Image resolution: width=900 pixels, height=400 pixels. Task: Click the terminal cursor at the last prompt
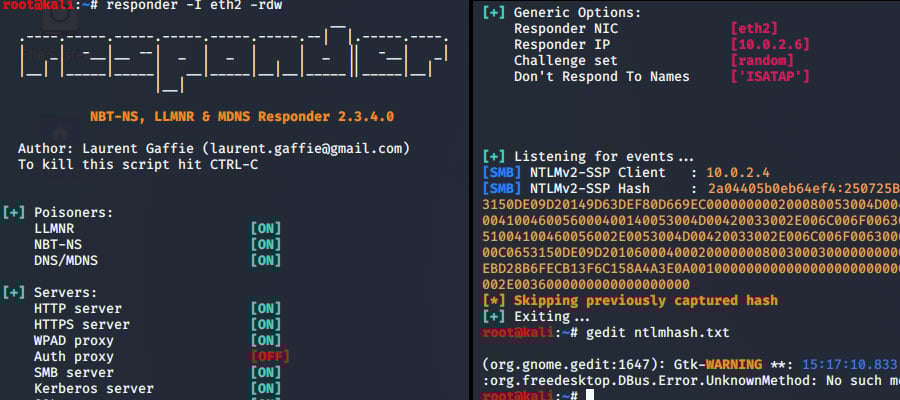[590, 395]
